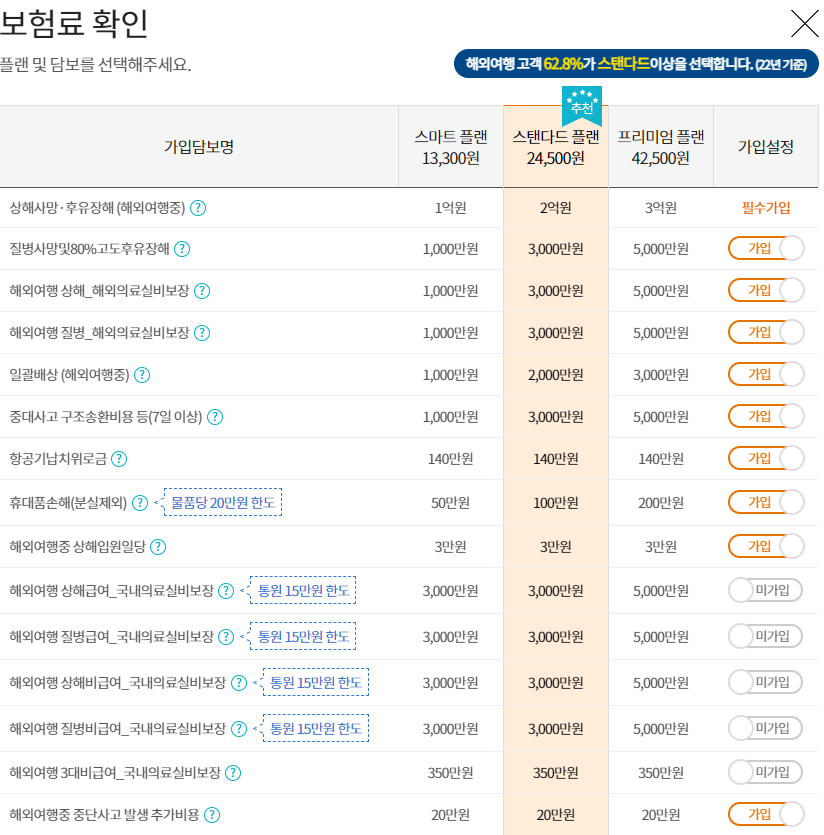Click 50만원 in the 휴대품손해 row
Screen dimensions: 824x835
coord(451,503)
